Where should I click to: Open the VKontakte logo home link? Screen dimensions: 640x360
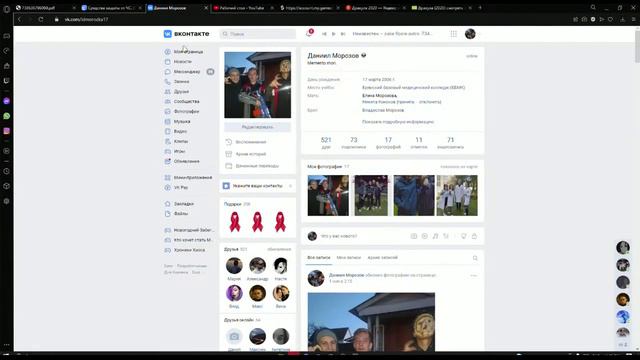[187, 34]
